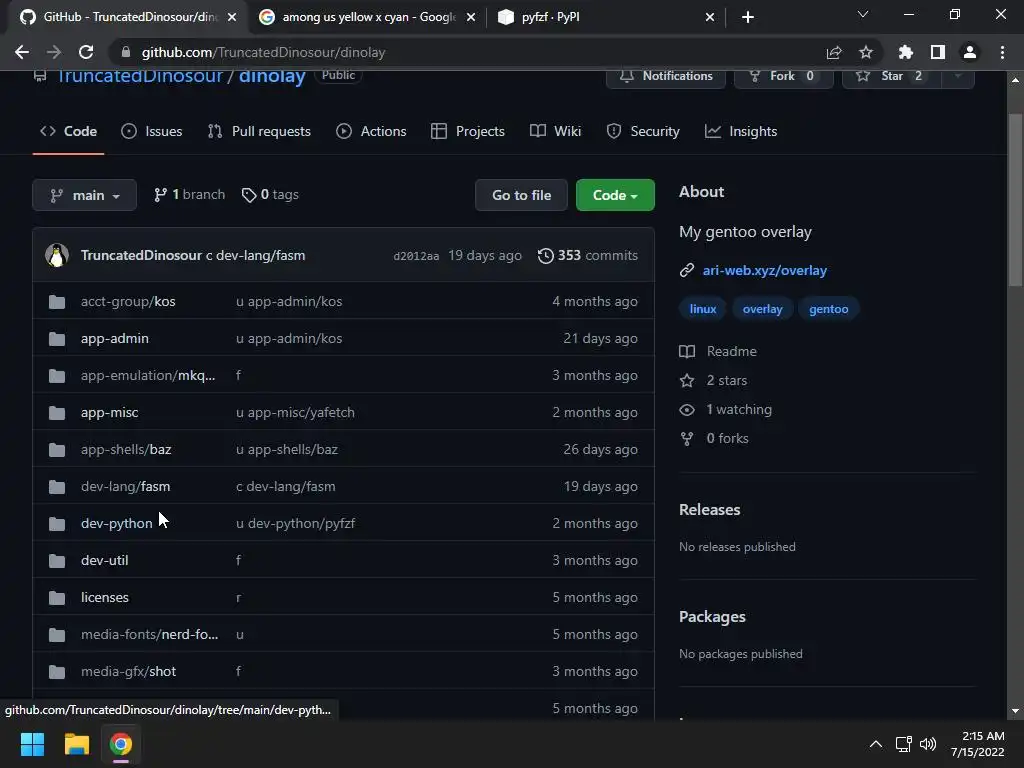Visit the ari-web.xyz/overlay link
This screenshot has height=768, width=1024.
pos(765,270)
